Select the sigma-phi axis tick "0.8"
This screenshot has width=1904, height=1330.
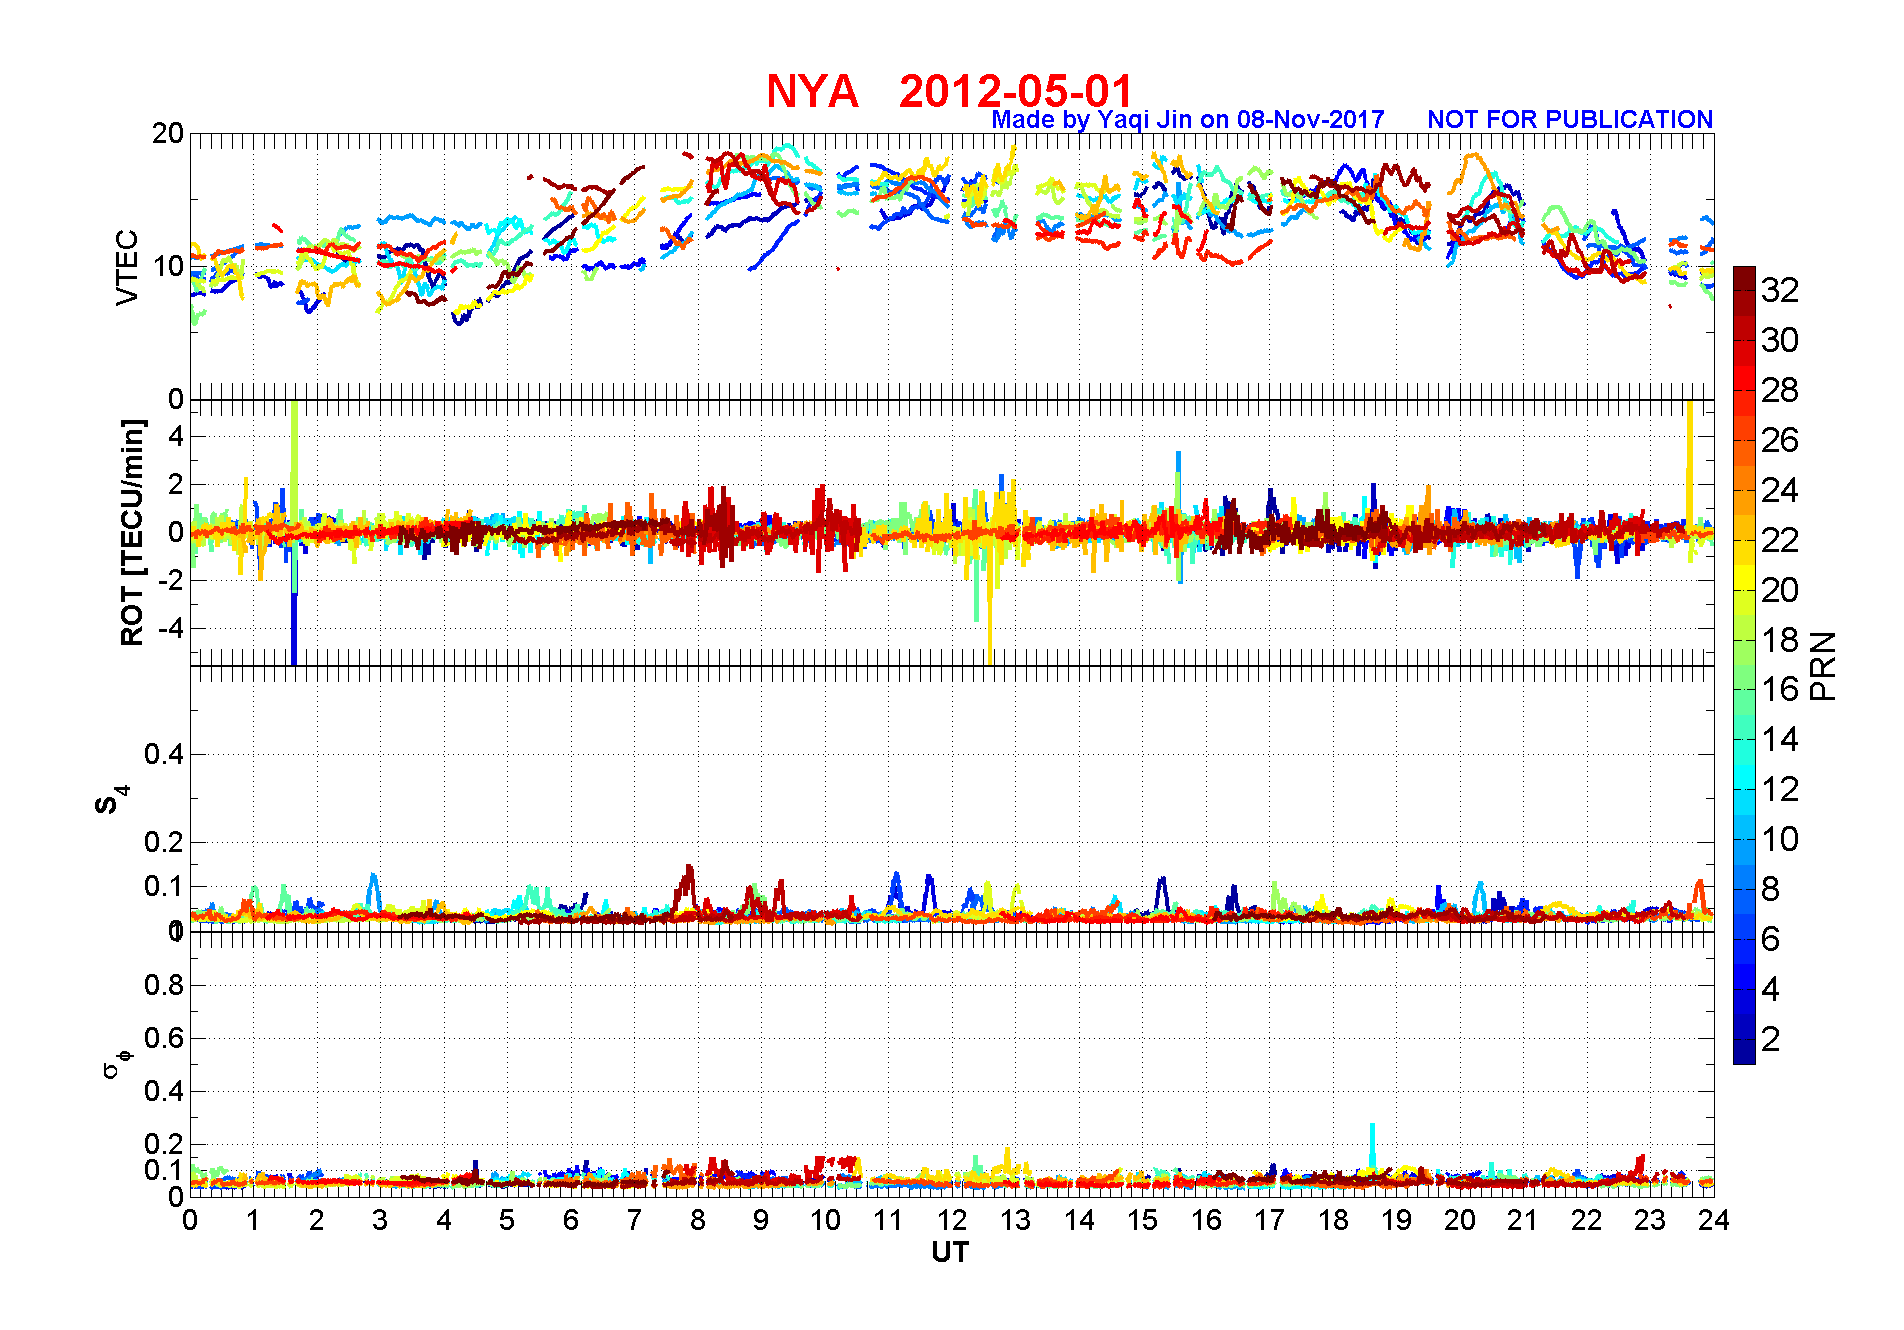tap(164, 985)
